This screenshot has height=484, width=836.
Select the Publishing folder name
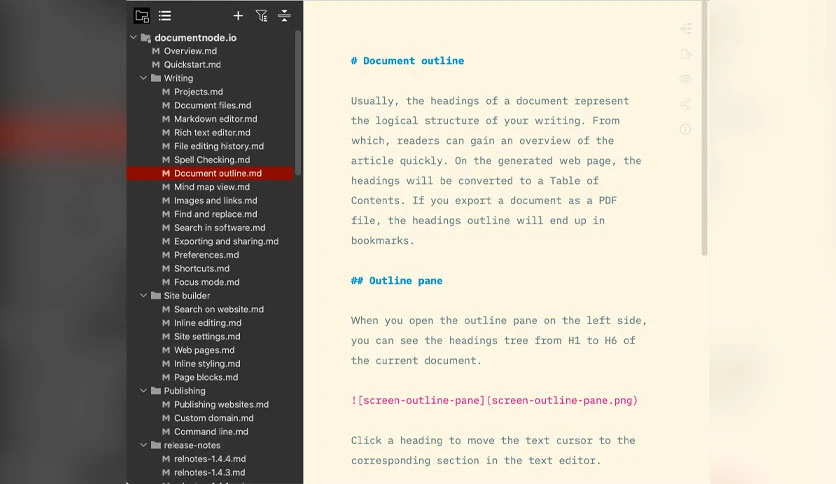(x=184, y=391)
